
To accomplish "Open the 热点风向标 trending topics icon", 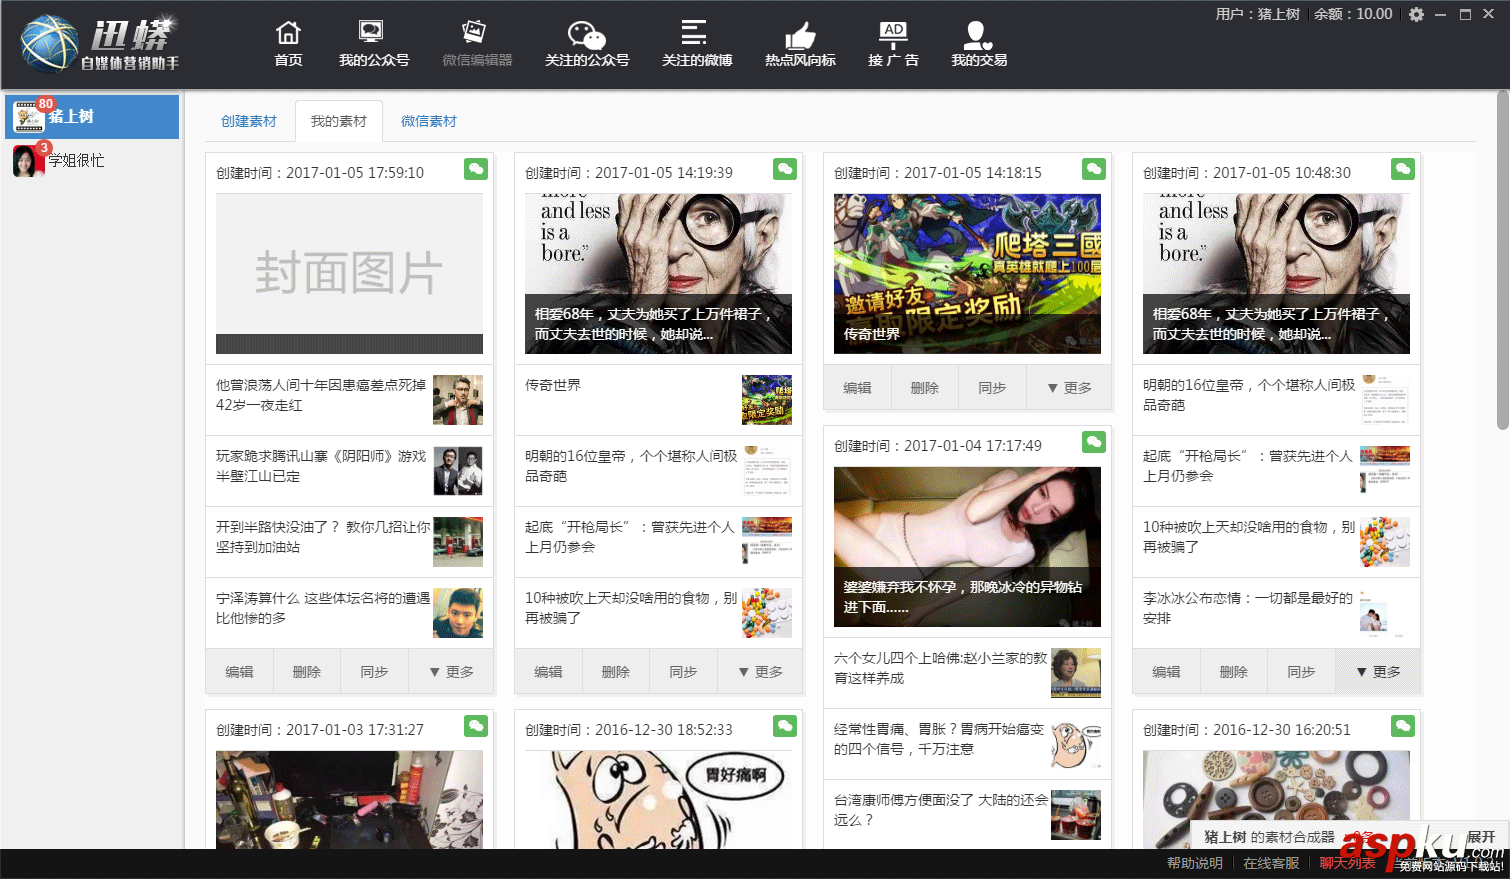I will (x=800, y=42).
